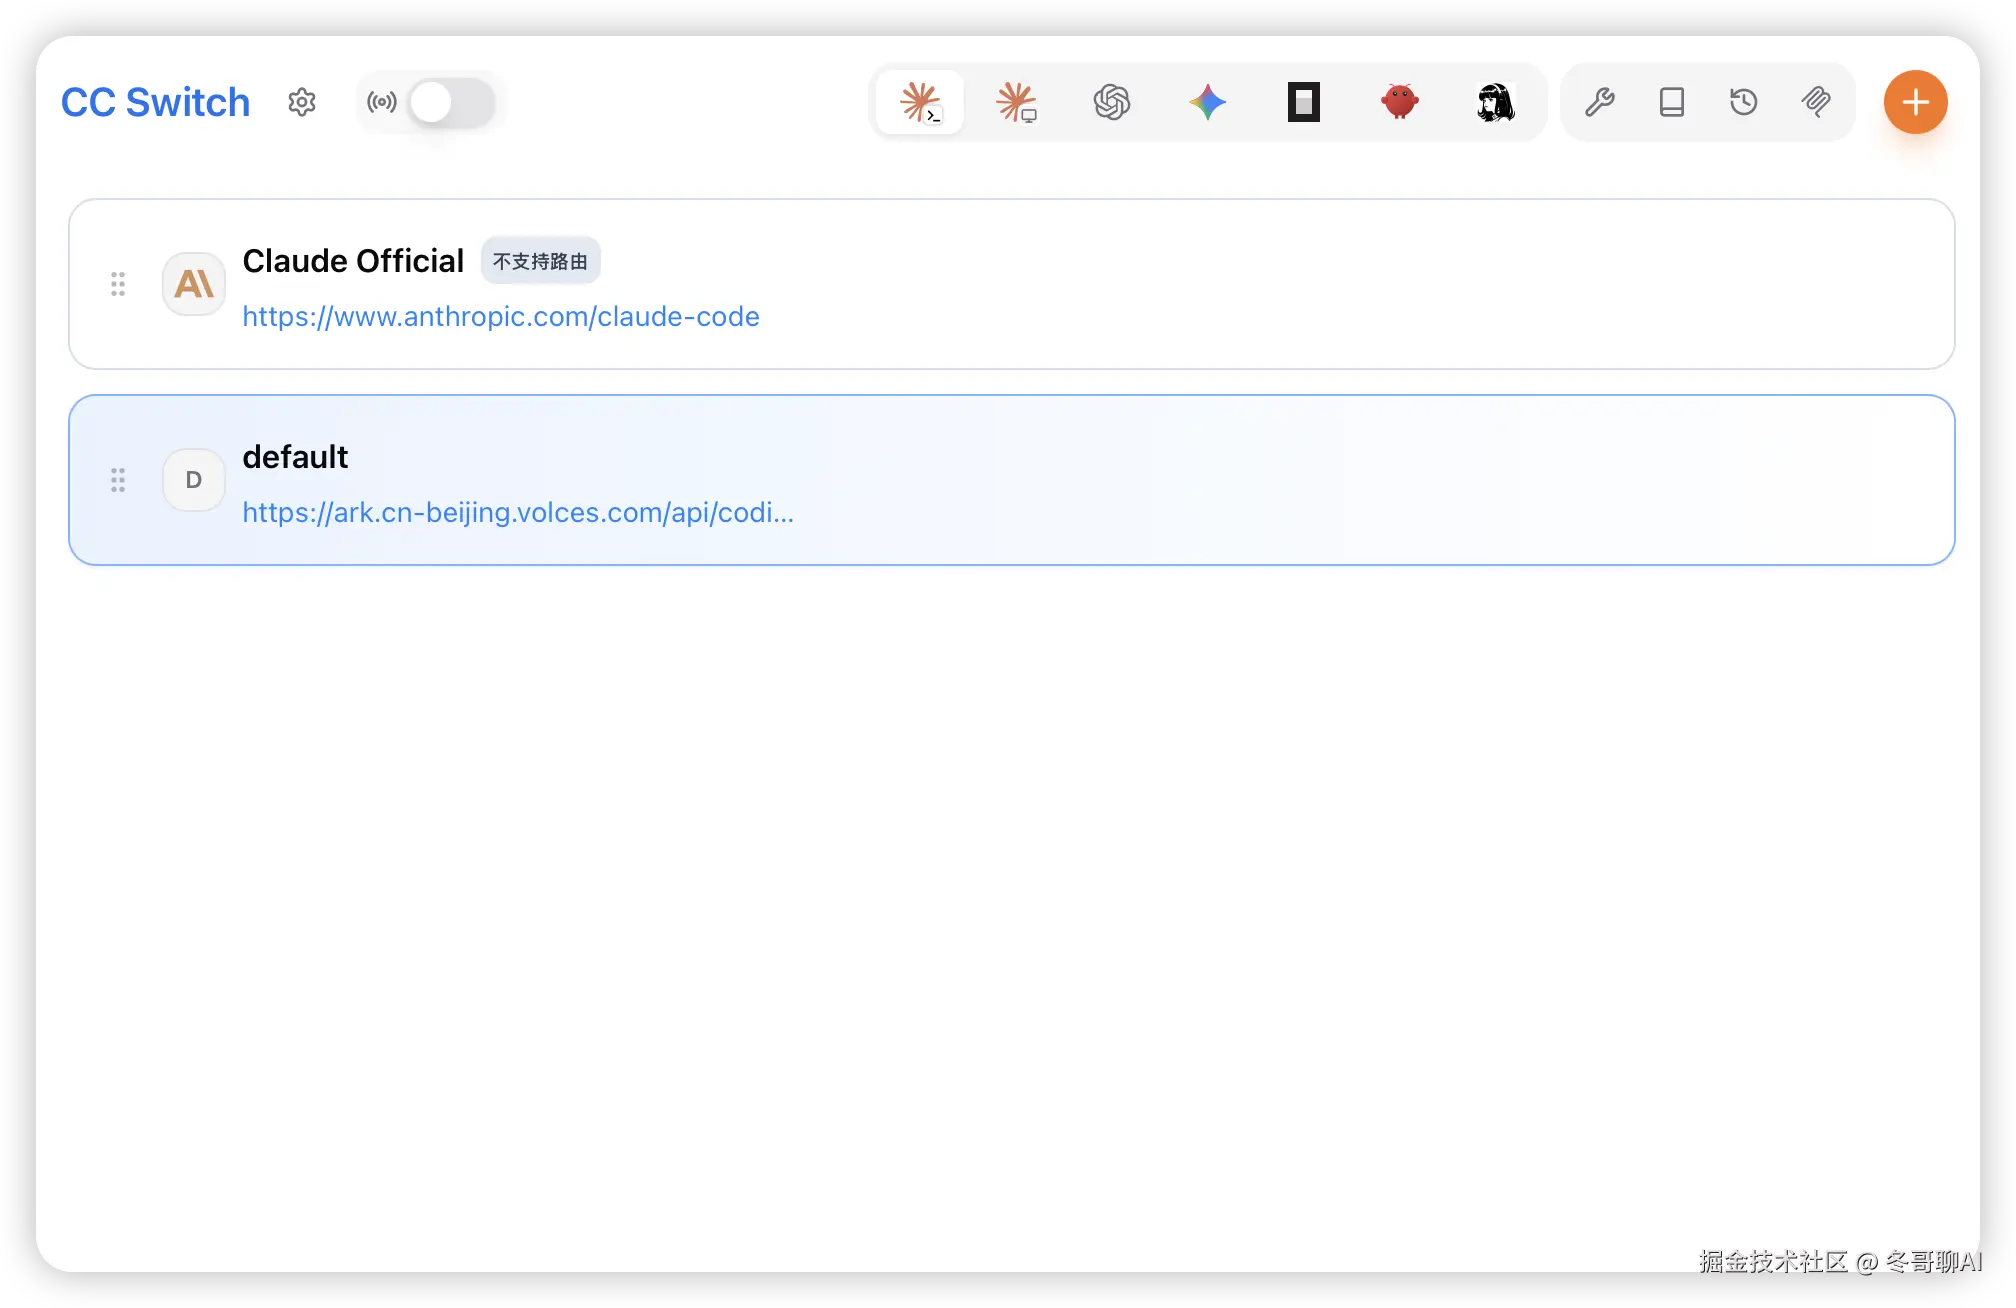Click the drag handle on the default provider
2016x1308 pixels.
118,480
